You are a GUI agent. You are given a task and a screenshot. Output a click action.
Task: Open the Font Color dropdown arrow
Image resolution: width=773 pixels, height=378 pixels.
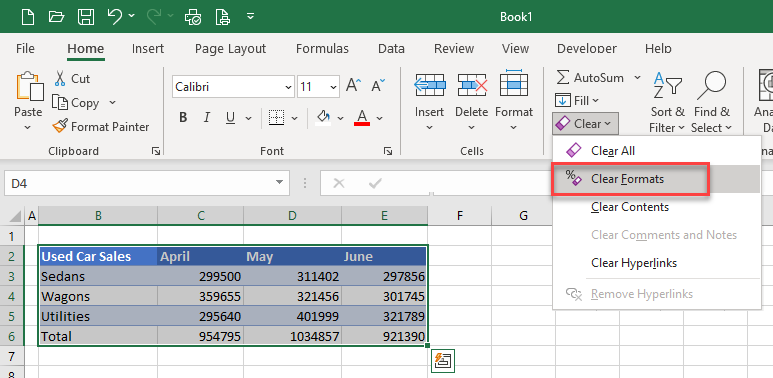click(380, 118)
